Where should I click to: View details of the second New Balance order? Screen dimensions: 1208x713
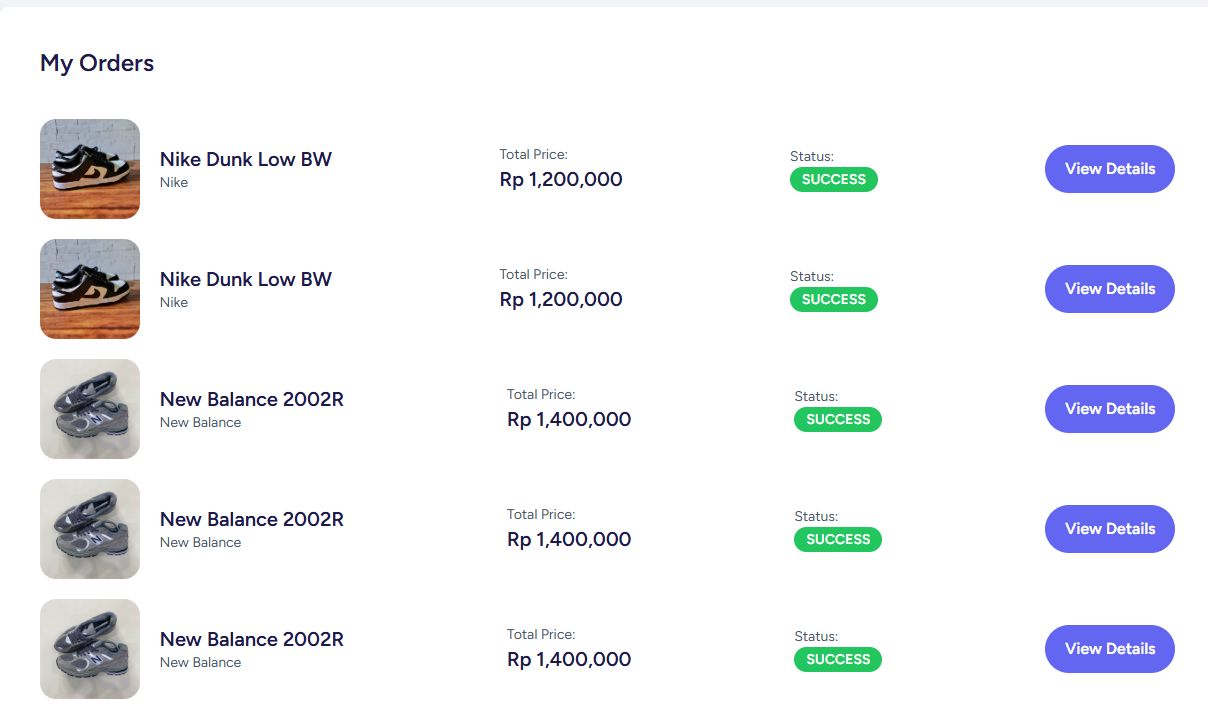(1109, 529)
